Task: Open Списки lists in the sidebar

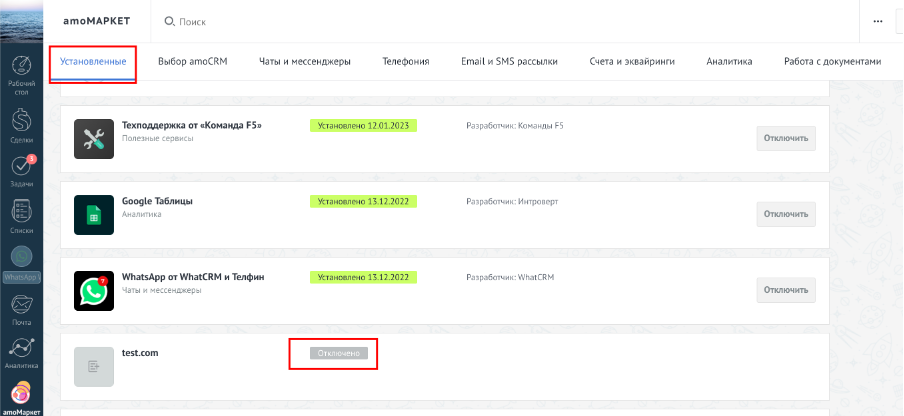Action: (x=21, y=217)
